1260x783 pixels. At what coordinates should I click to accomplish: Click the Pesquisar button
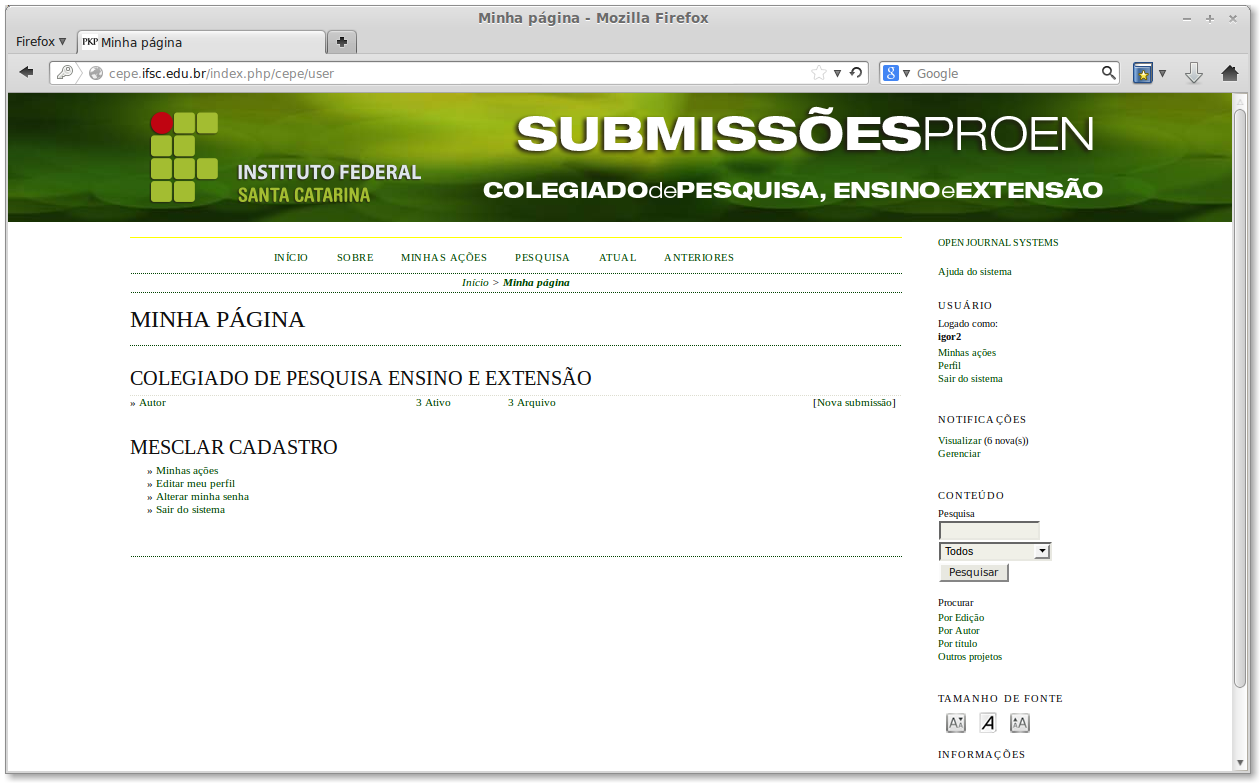972,571
